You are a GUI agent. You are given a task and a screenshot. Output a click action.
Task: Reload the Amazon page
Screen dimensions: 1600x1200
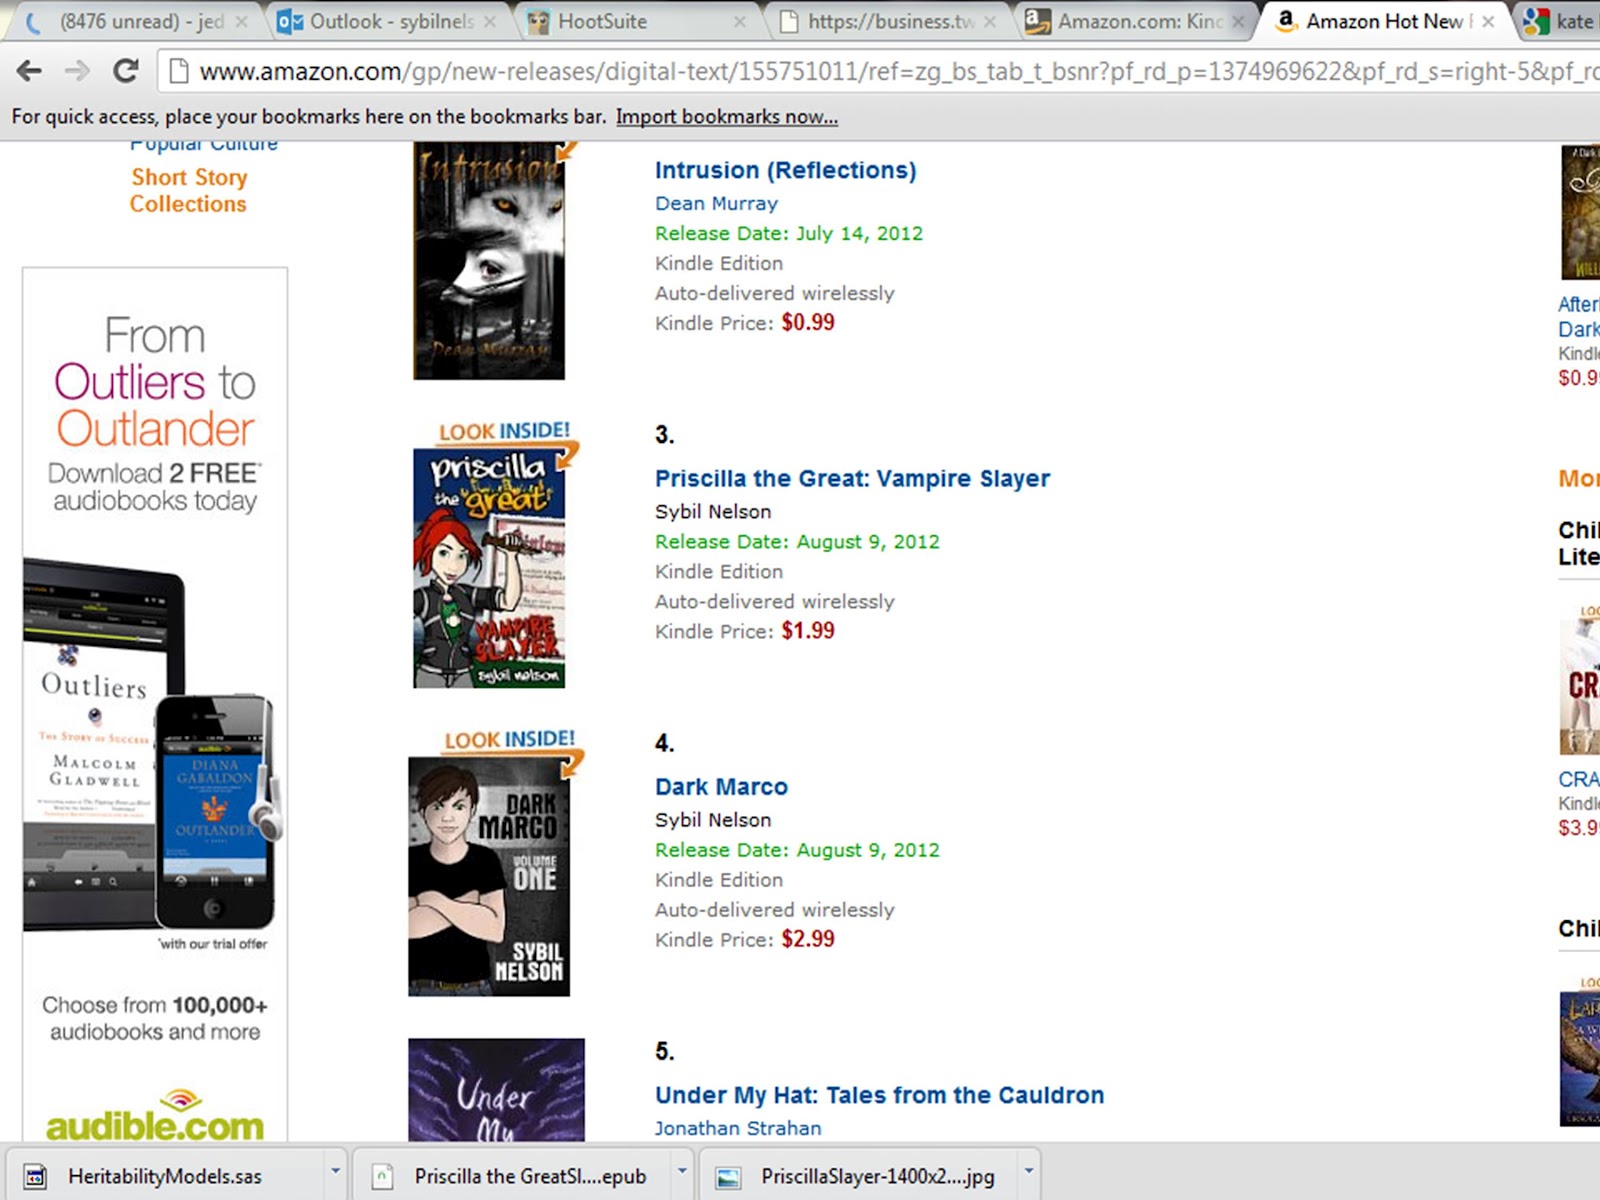125,71
